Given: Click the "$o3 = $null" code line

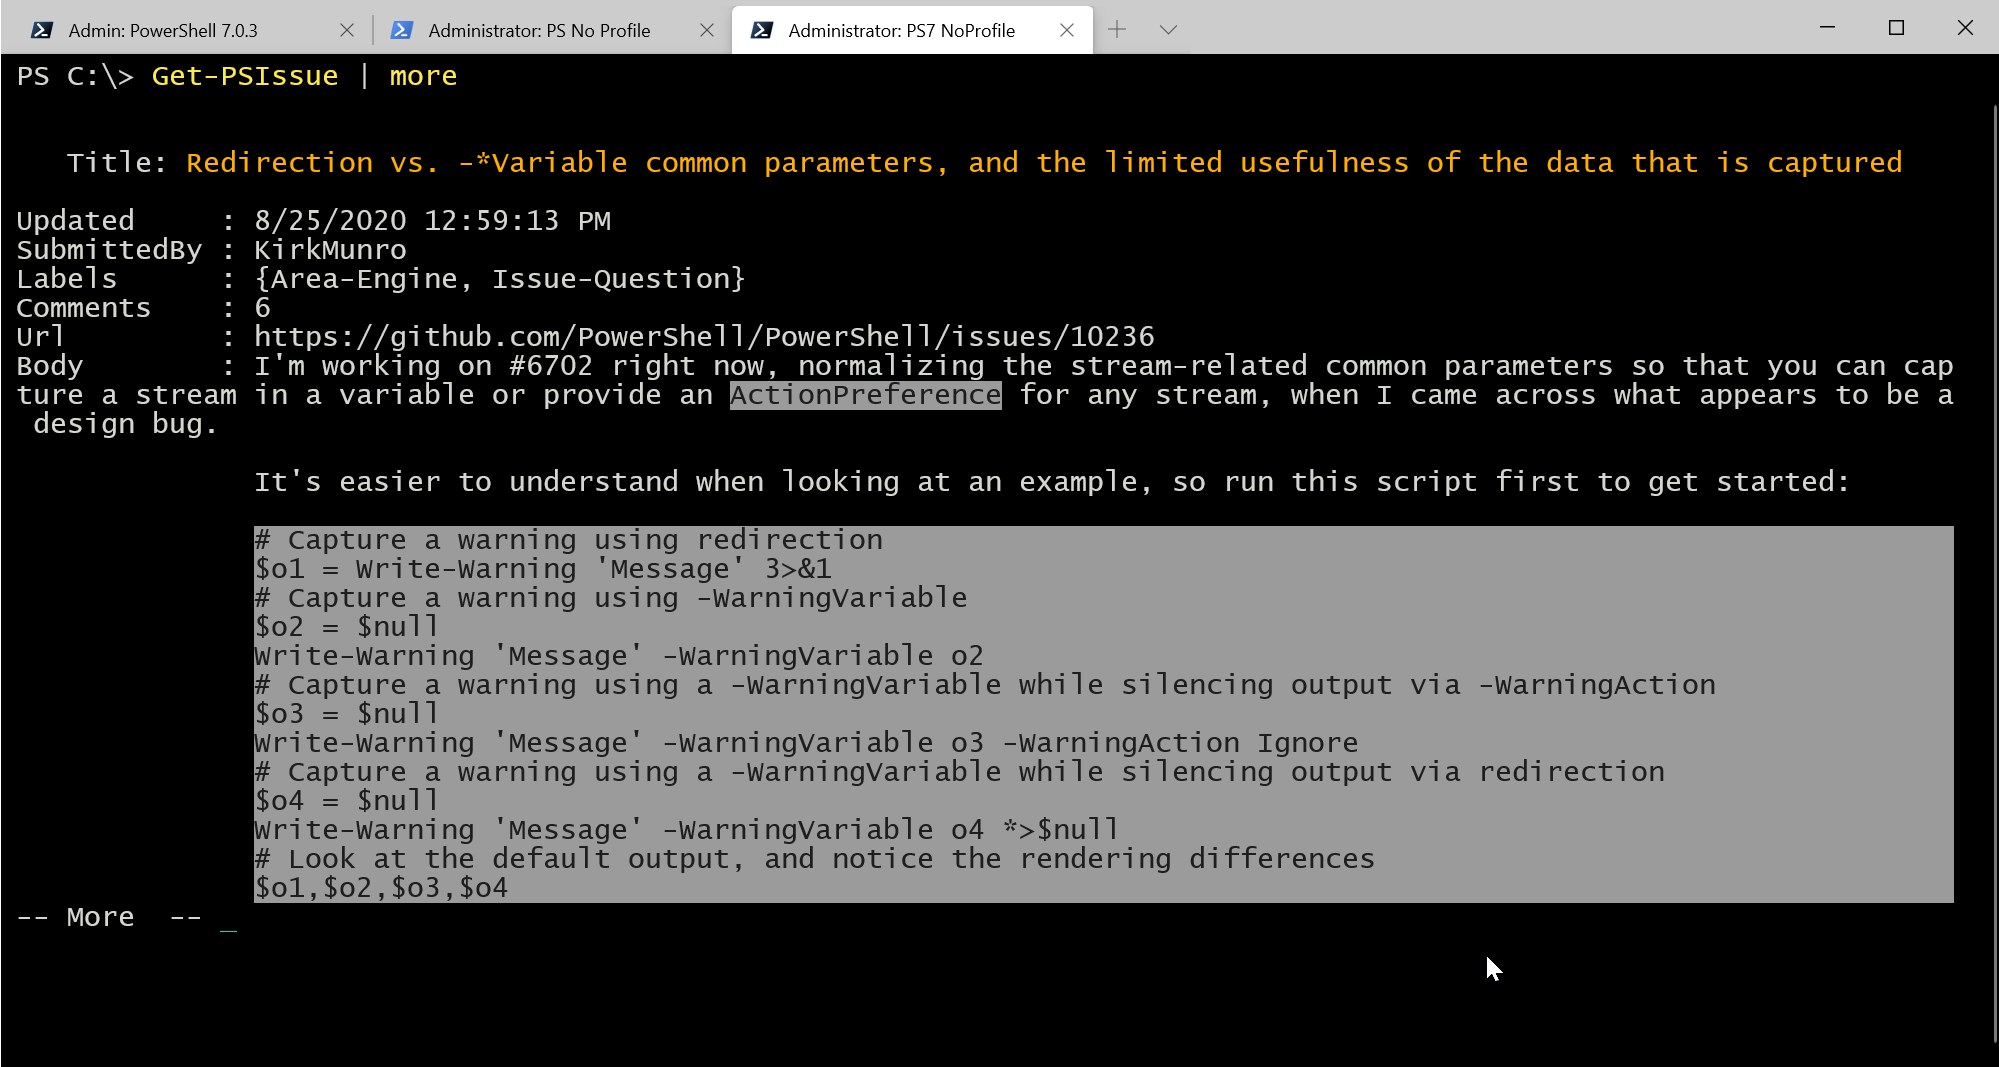Looking at the screenshot, I should pos(347,714).
